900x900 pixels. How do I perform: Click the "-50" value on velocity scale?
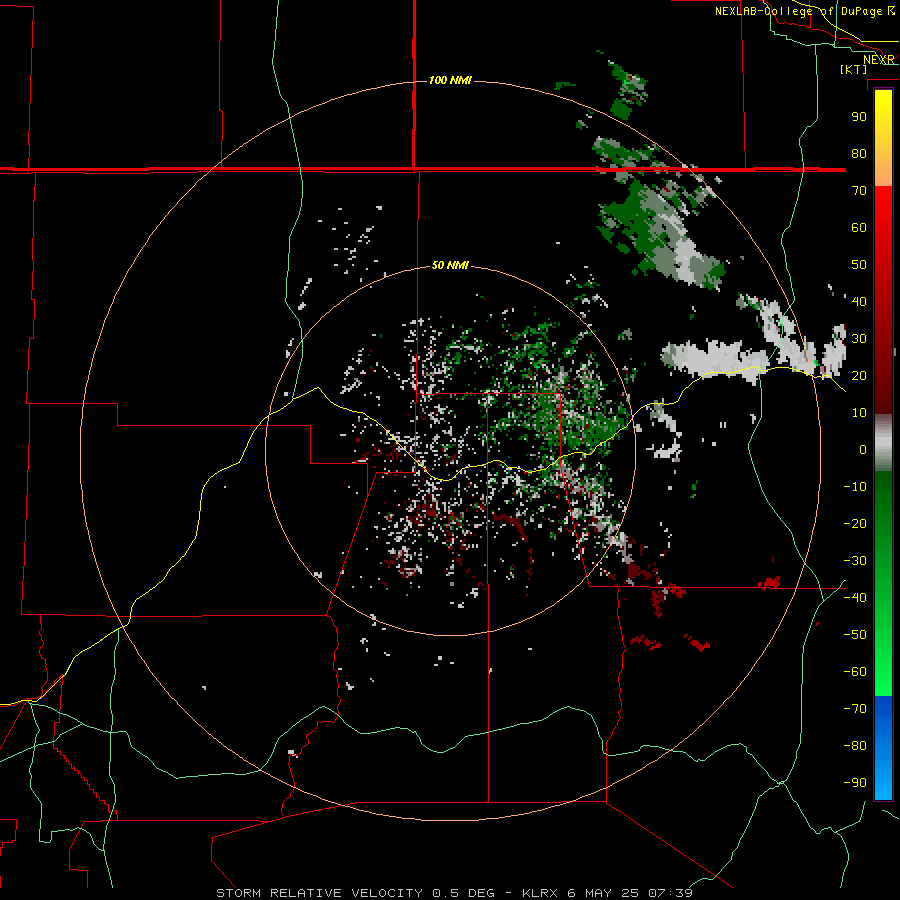(855, 635)
